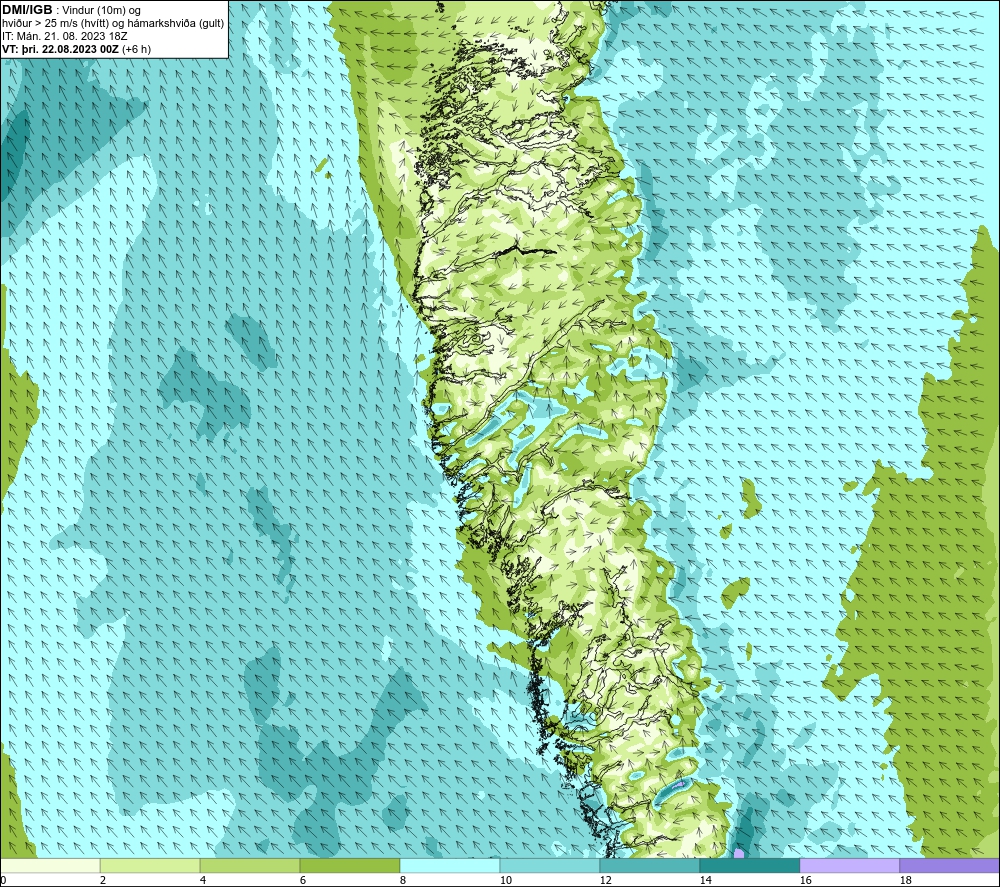1000x887 pixels.
Task: Click scale label 18 under the color bar
Action: point(906,880)
